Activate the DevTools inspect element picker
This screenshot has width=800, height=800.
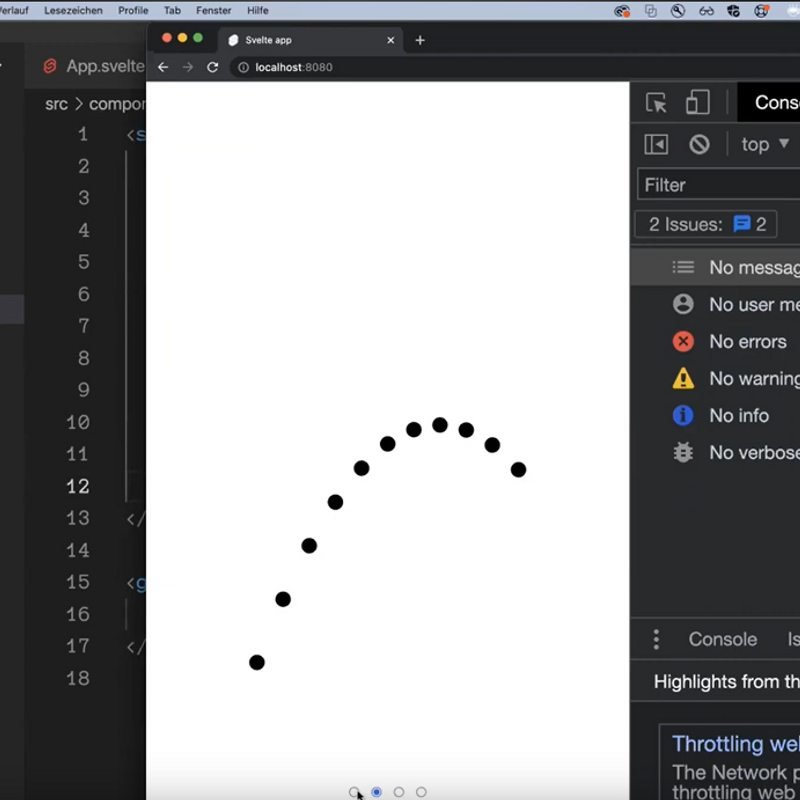point(656,103)
